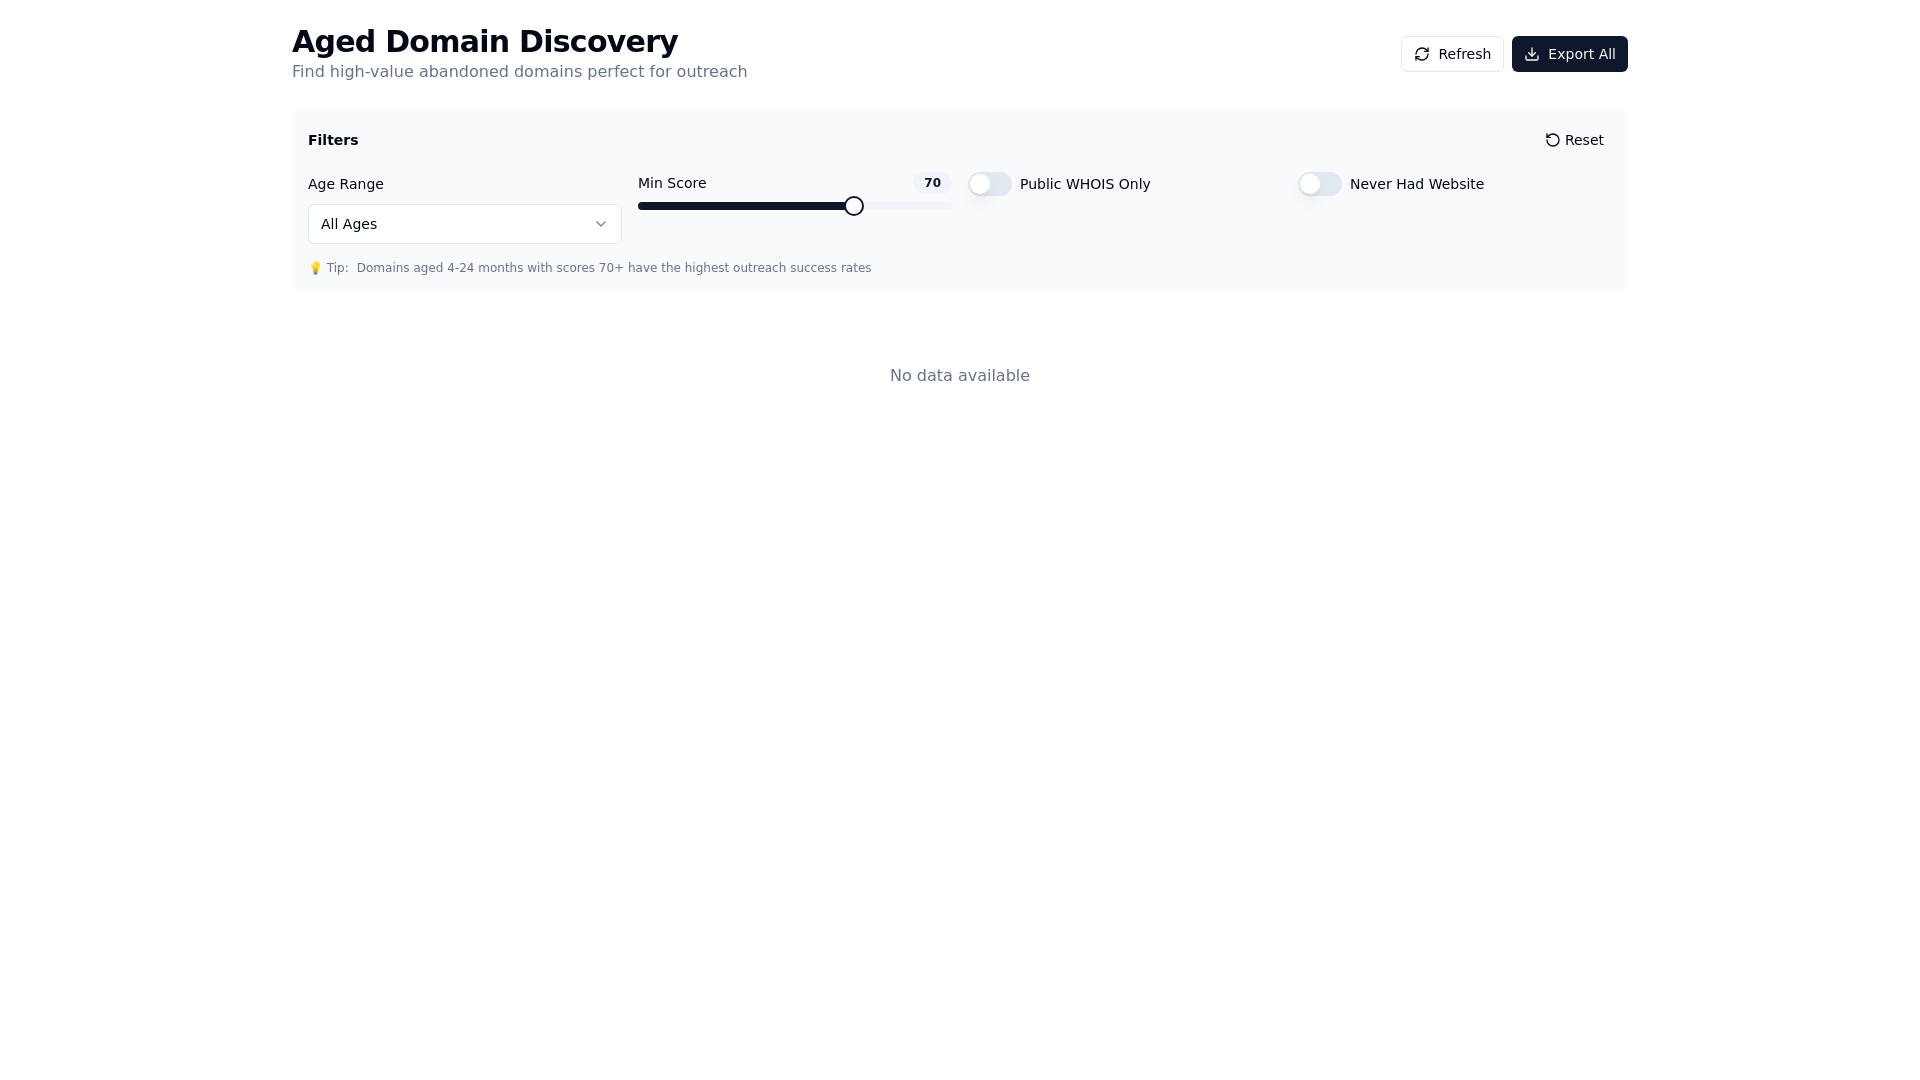Click the Never Had Website label text
This screenshot has width=1920, height=1080.
click(x=1417, y=184)
